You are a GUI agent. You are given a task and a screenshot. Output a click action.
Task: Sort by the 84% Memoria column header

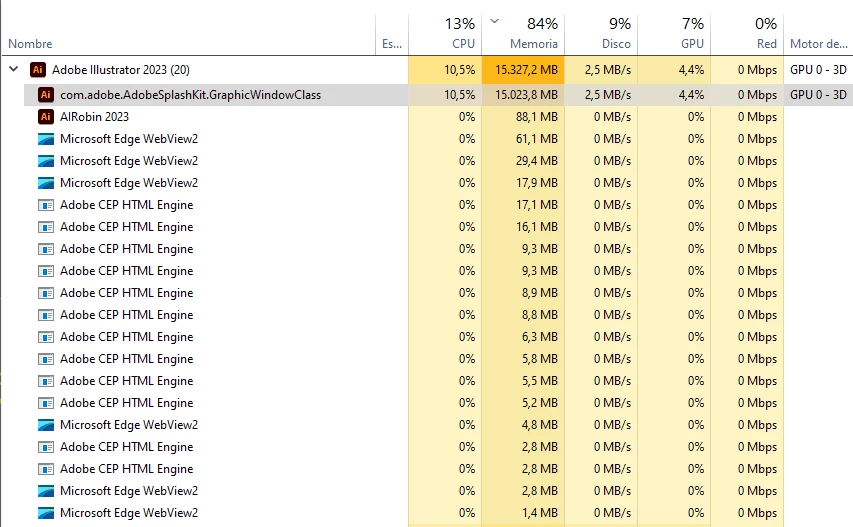(523, 35)
